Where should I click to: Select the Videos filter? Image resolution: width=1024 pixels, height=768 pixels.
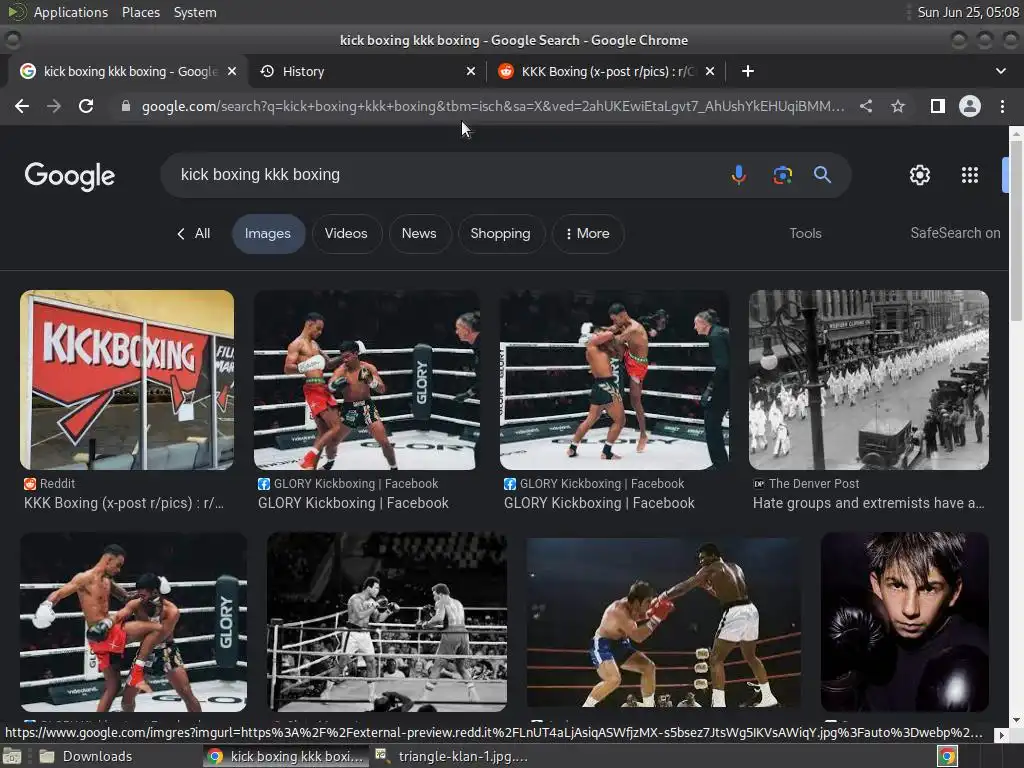coord(346,233)
